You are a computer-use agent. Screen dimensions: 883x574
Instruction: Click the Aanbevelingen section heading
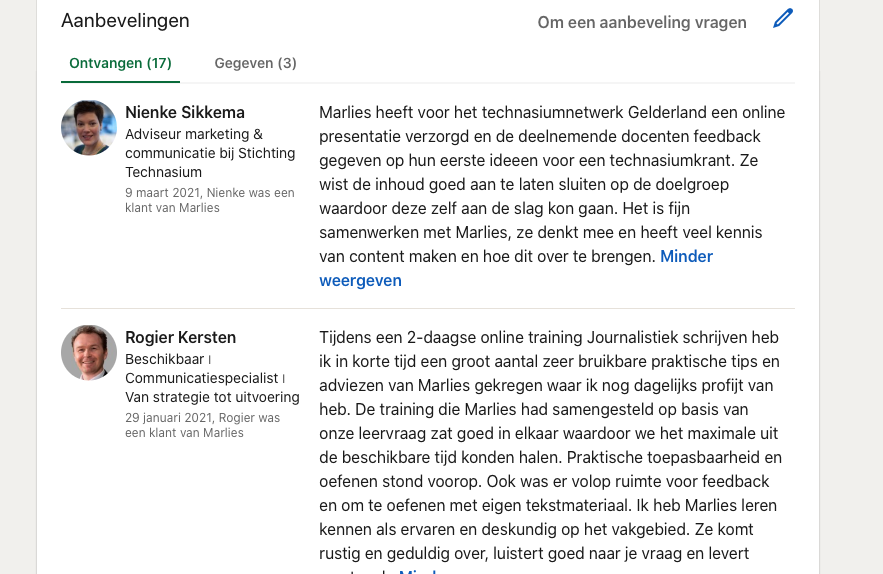[125, 21]
